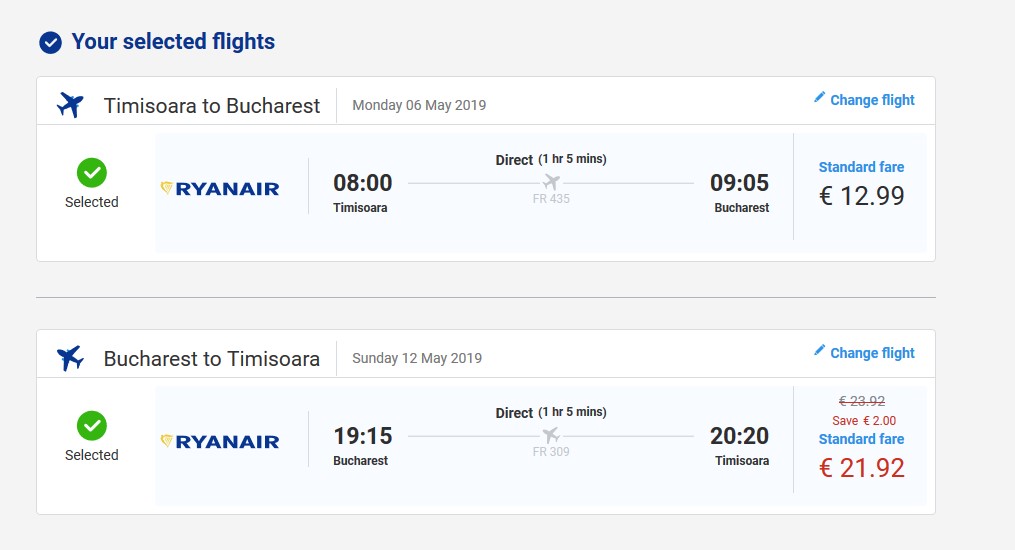Click the Sunday 12 May 2019 date

click(417, 358)
